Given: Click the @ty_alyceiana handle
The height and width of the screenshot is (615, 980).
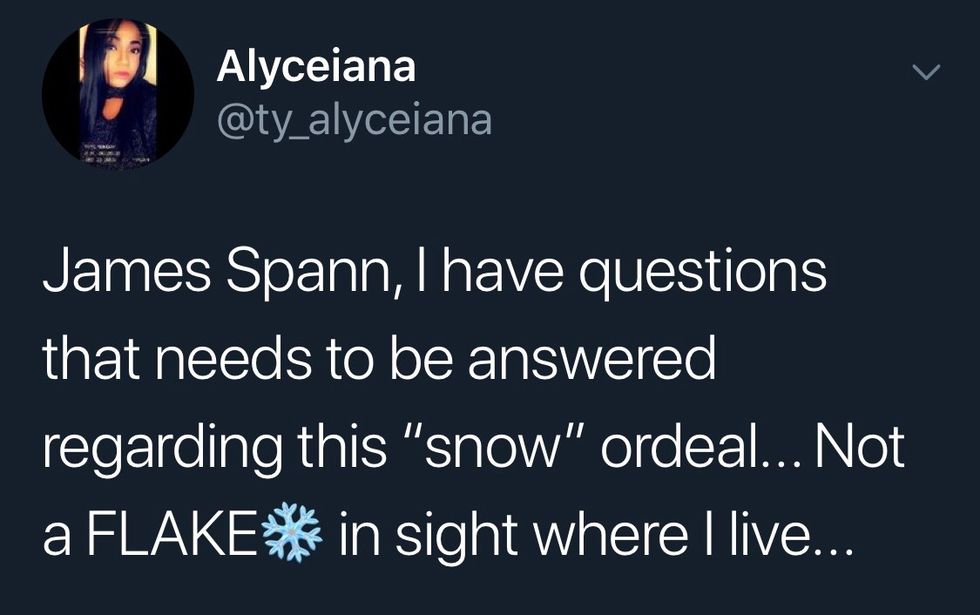Looking at the screenshot, I should pos(354,120).
